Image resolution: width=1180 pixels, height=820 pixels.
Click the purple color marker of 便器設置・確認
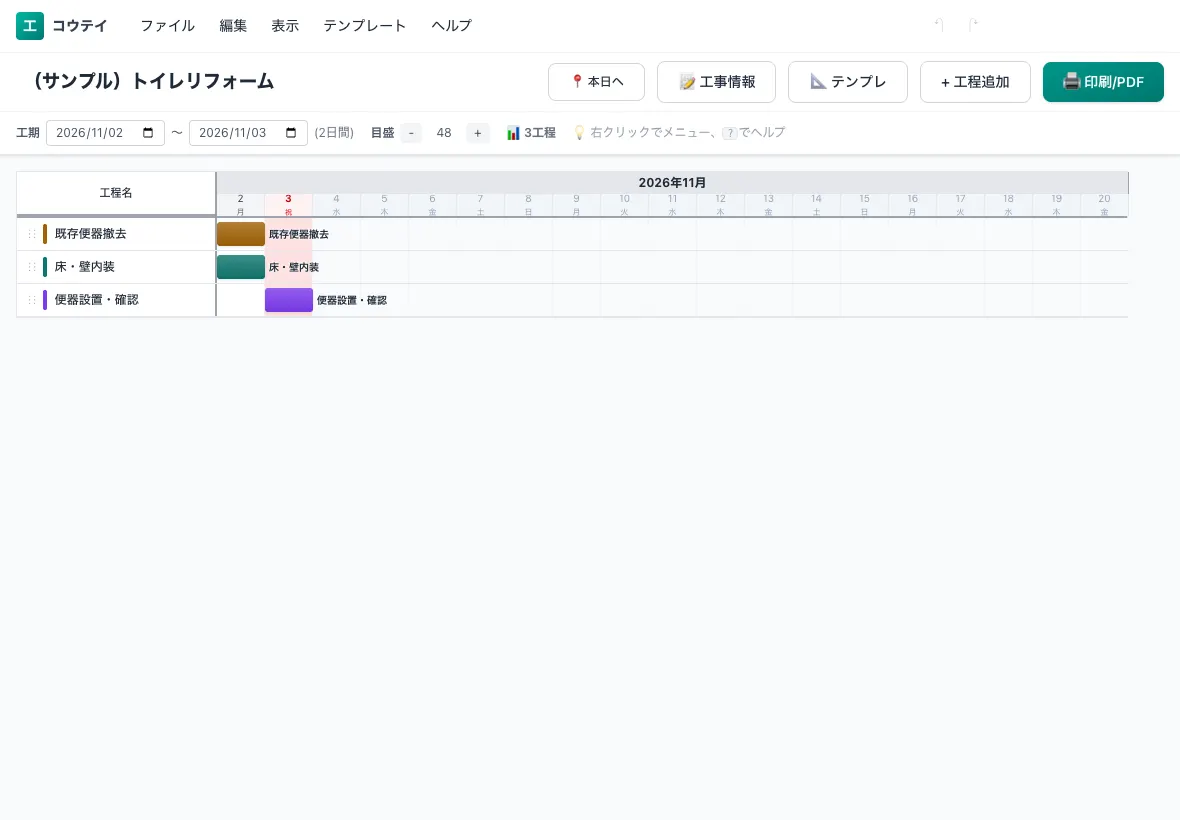click(x=45, y=300)
